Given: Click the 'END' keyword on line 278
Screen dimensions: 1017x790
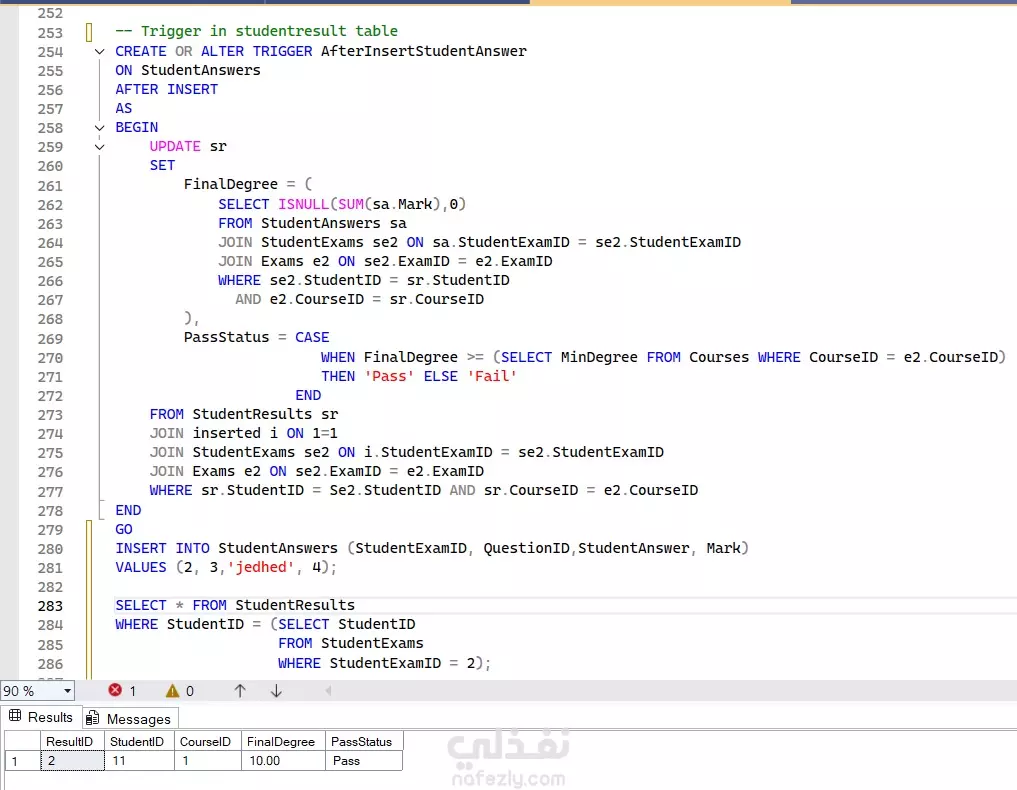Looking at the screenshot, I should coord(128,510).
